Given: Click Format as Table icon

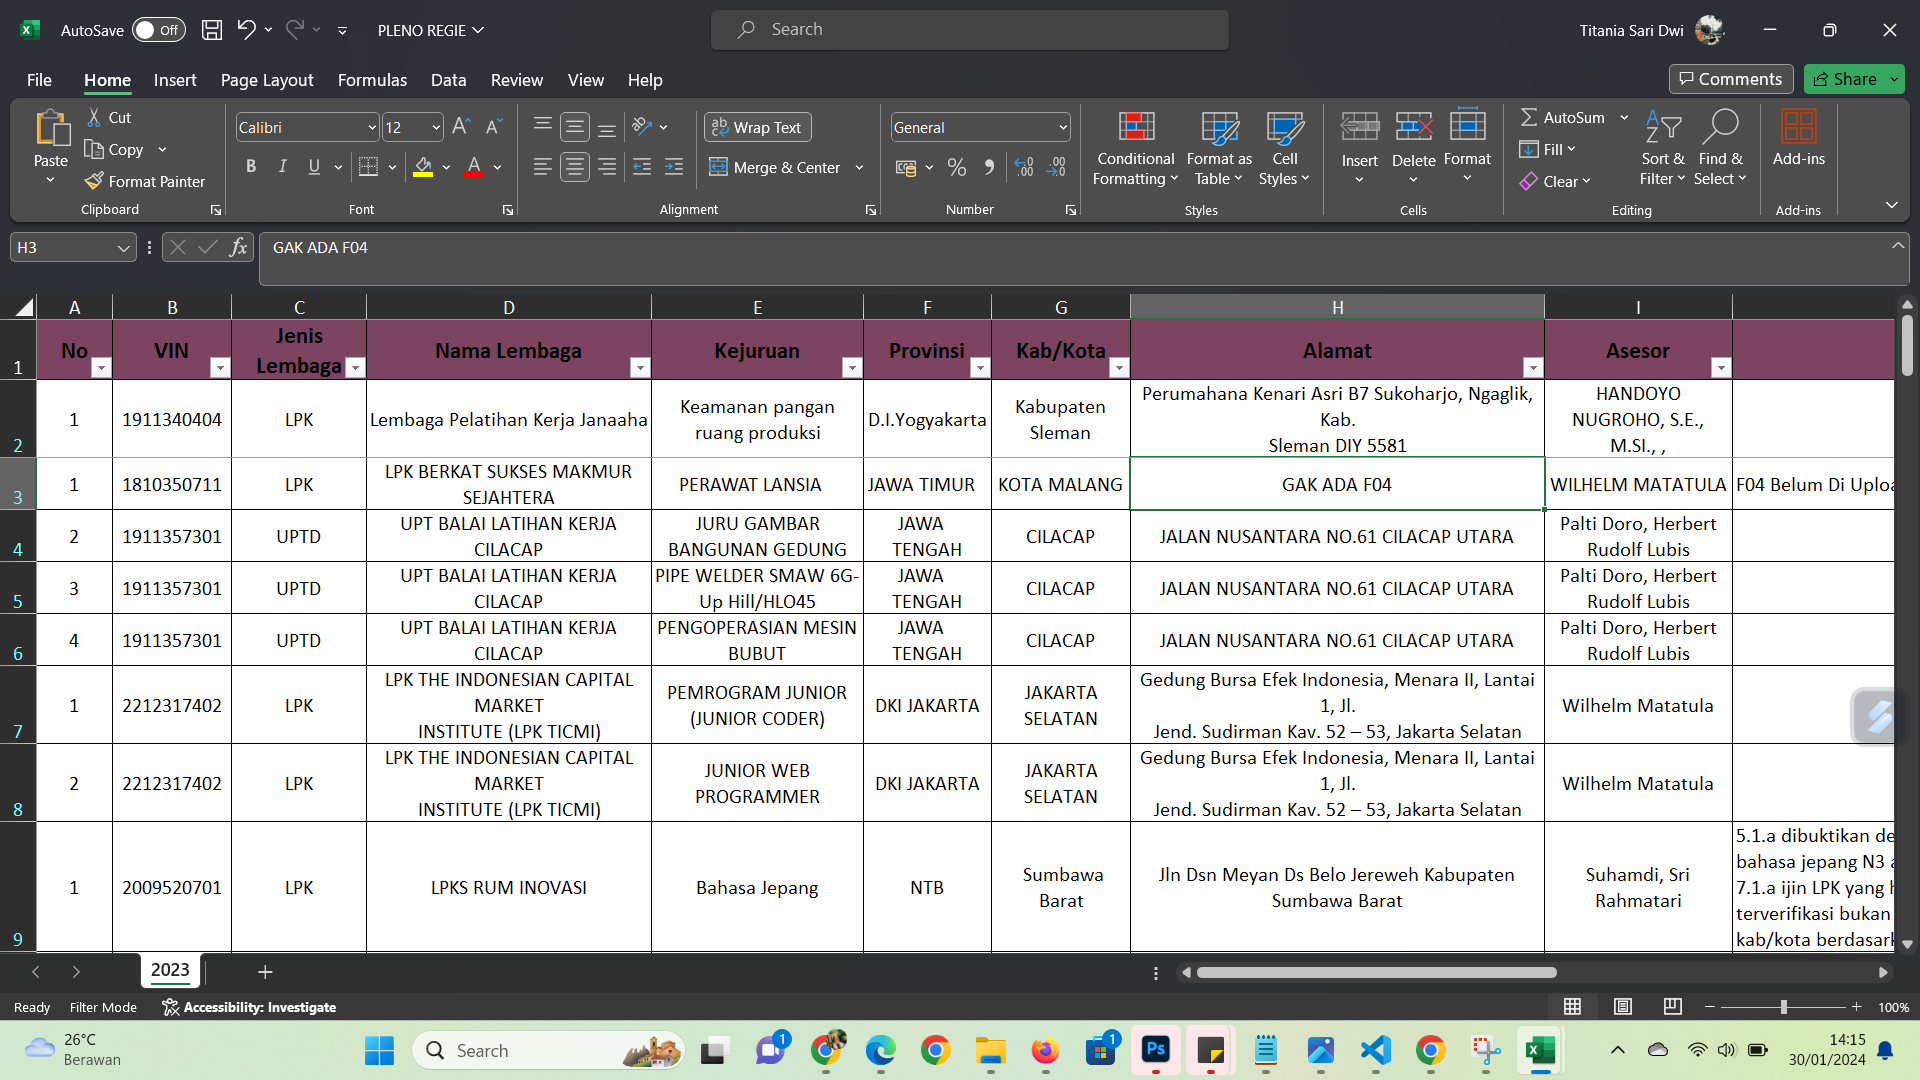Looking at the screenshot, I should pyautogui.click(x=1219, y=148).
